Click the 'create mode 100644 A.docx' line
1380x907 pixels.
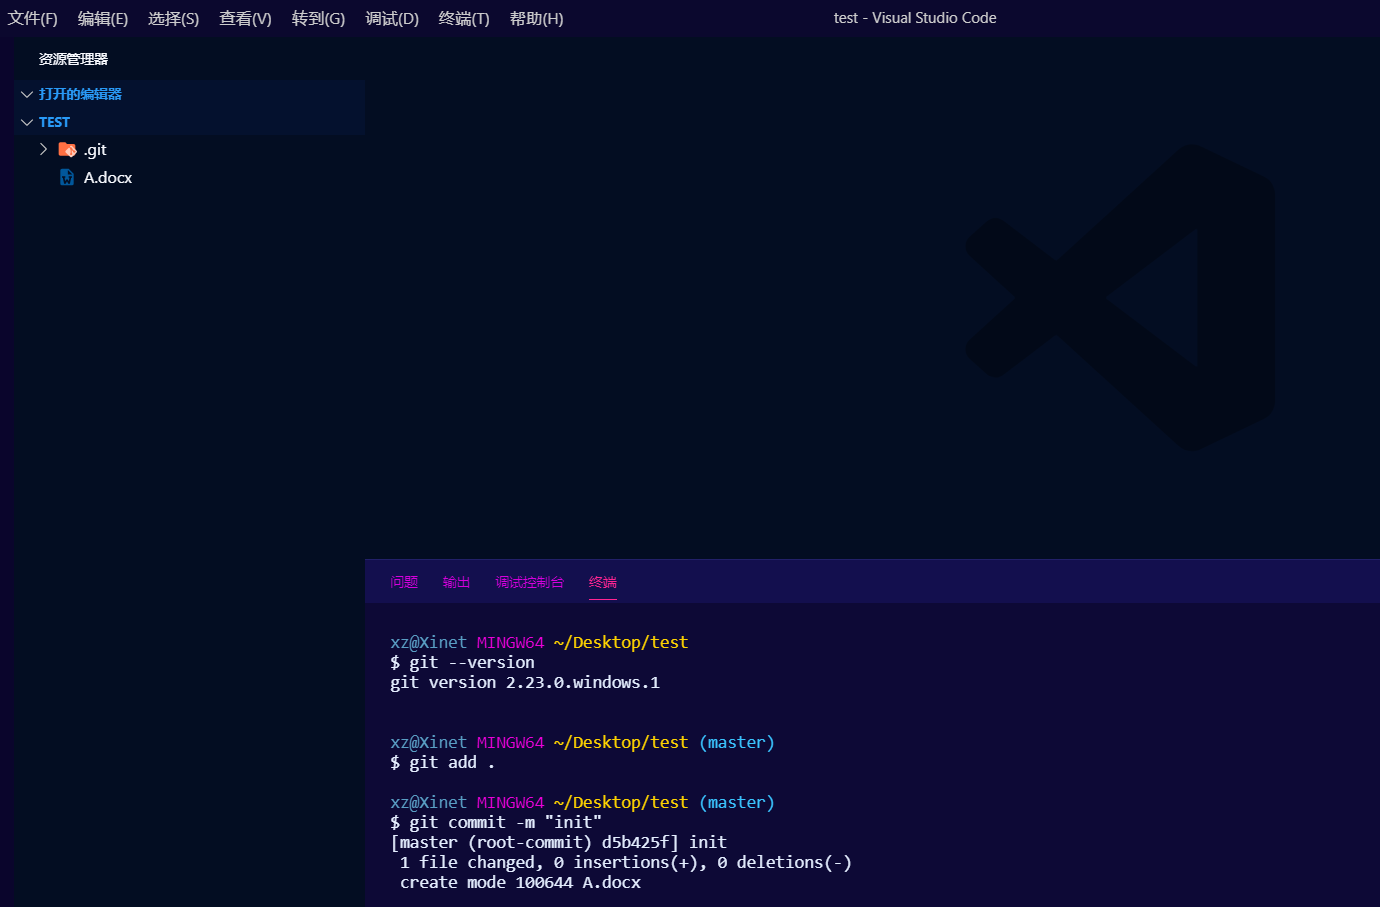(x=520, y=882)
